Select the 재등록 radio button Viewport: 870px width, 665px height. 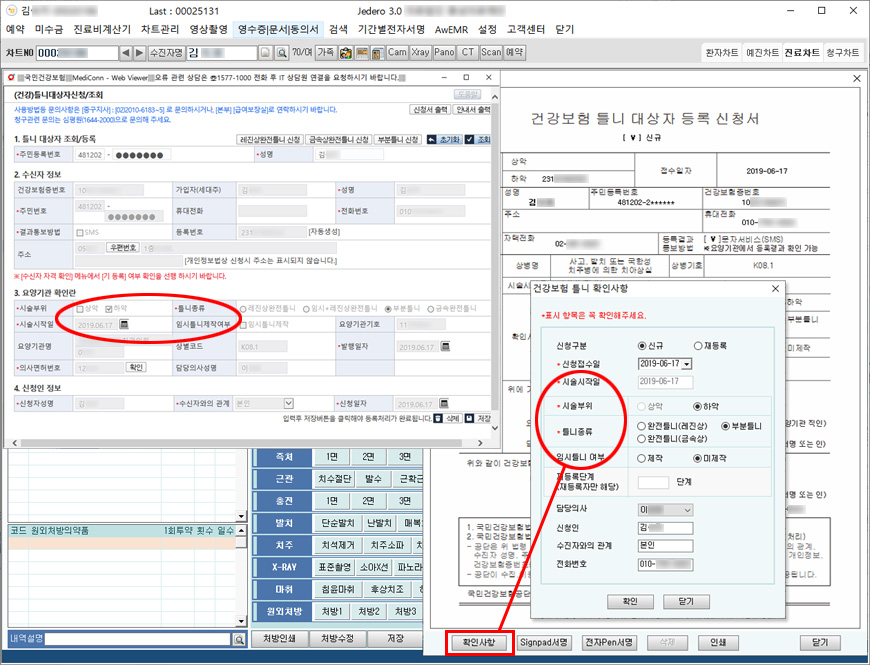click(x=698, y=345)
